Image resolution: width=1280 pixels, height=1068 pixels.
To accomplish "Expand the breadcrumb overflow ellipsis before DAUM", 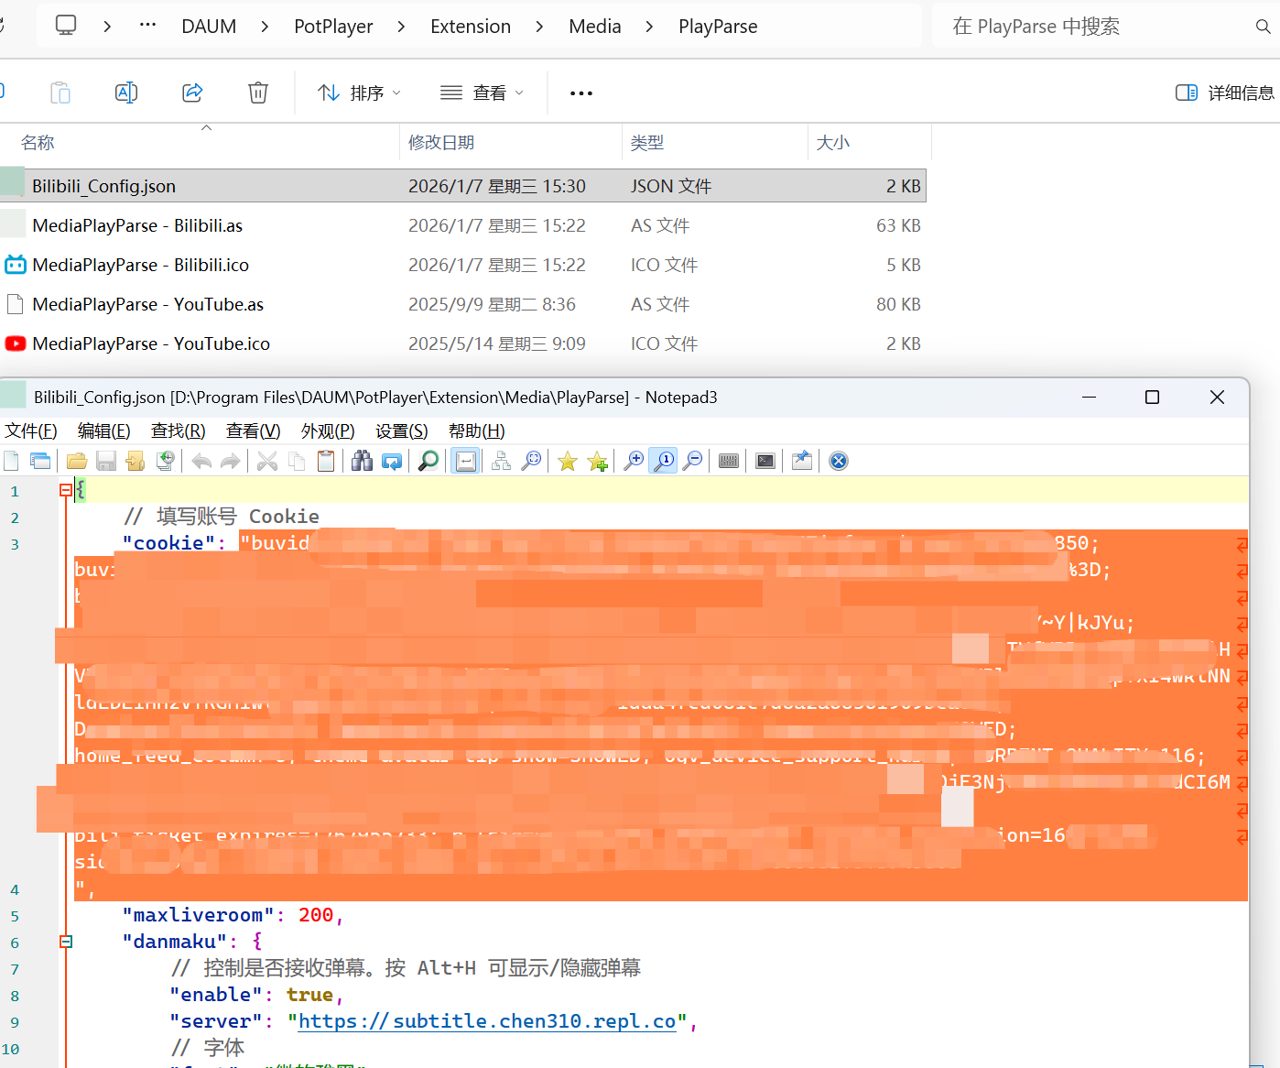I will click(x=148, y=25).
